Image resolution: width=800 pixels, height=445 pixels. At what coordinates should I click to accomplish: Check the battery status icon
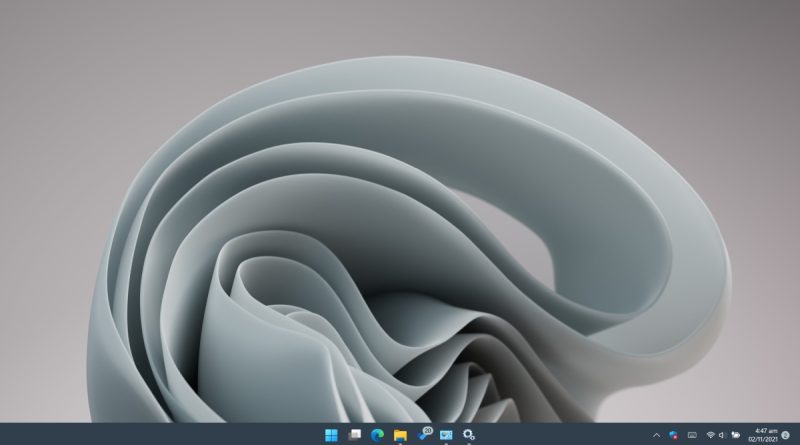coord(735,435)
